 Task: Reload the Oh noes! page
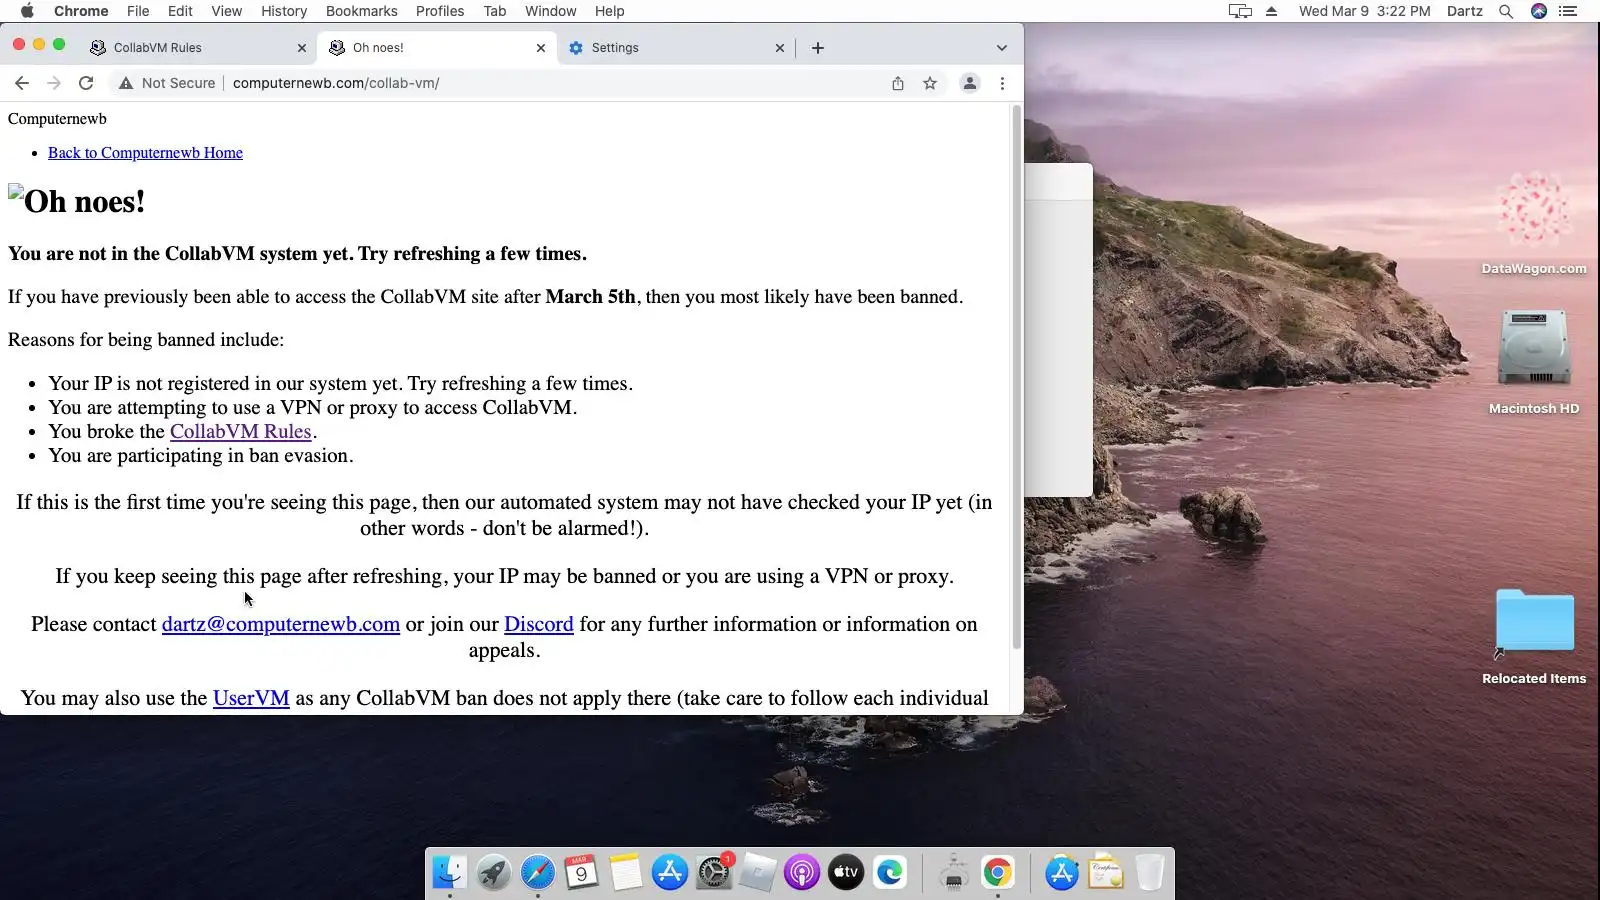click(x=86, y=83)
